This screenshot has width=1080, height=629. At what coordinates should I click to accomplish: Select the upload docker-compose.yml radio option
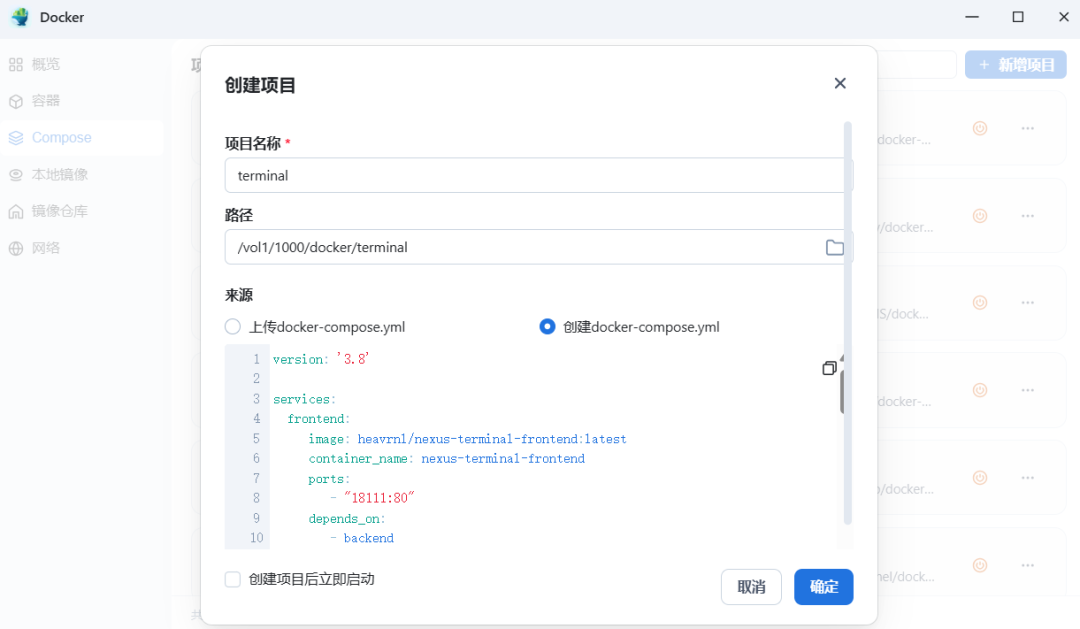click(x=233, y=327)
